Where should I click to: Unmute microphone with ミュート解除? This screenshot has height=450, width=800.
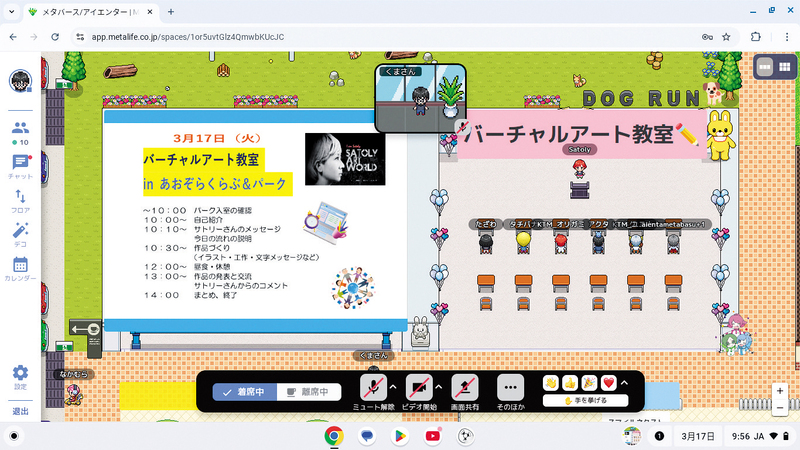[373, 387]
